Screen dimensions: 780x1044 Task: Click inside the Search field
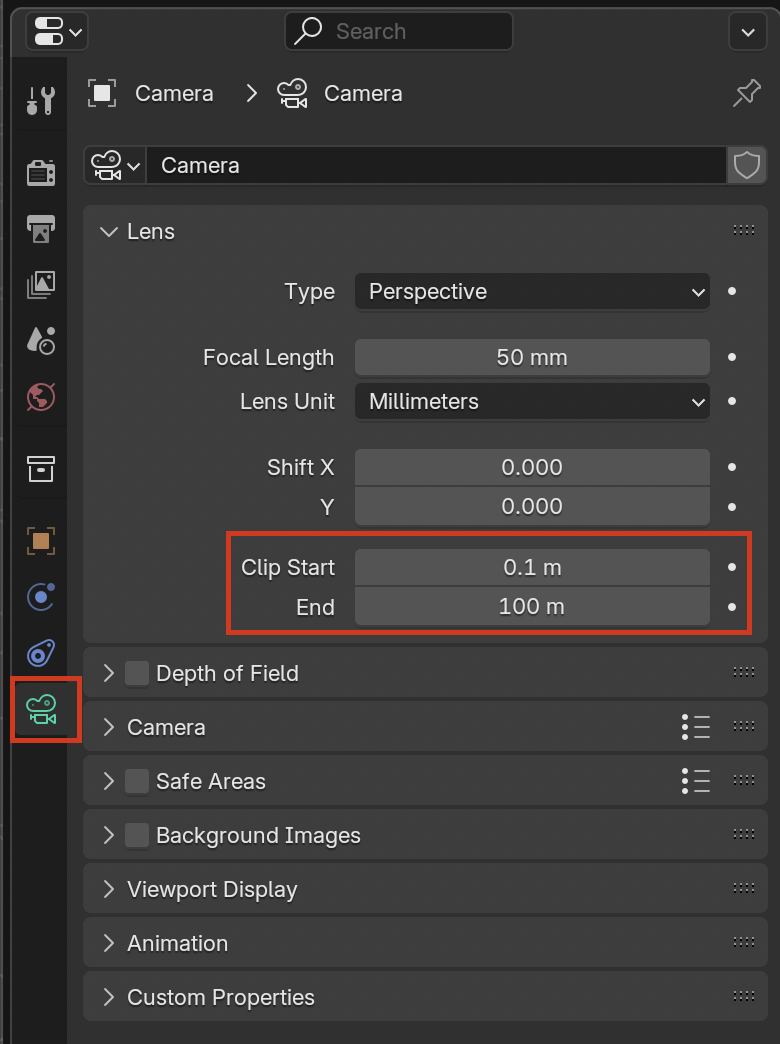pyautogui.click(x=398, y=31)
